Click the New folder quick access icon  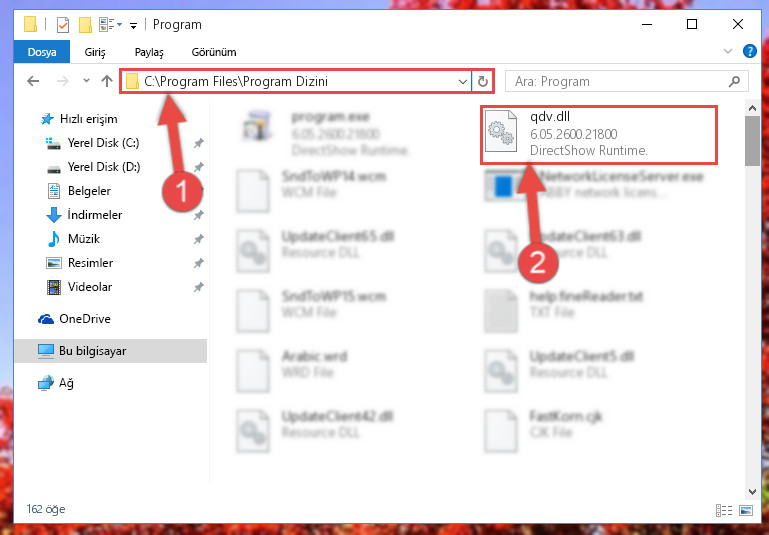pos(85,25)
